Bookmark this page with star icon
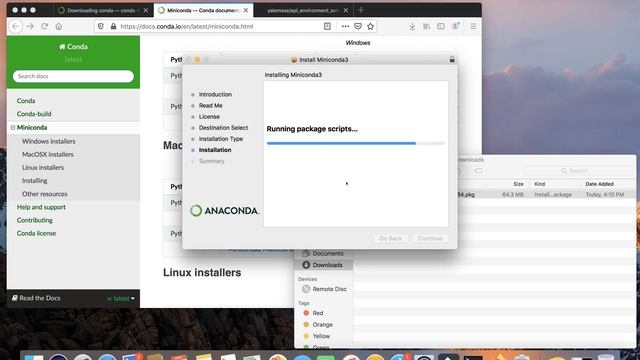Image resolution: width=640 pixels, height=360 pixels. [x=370, y=26]
